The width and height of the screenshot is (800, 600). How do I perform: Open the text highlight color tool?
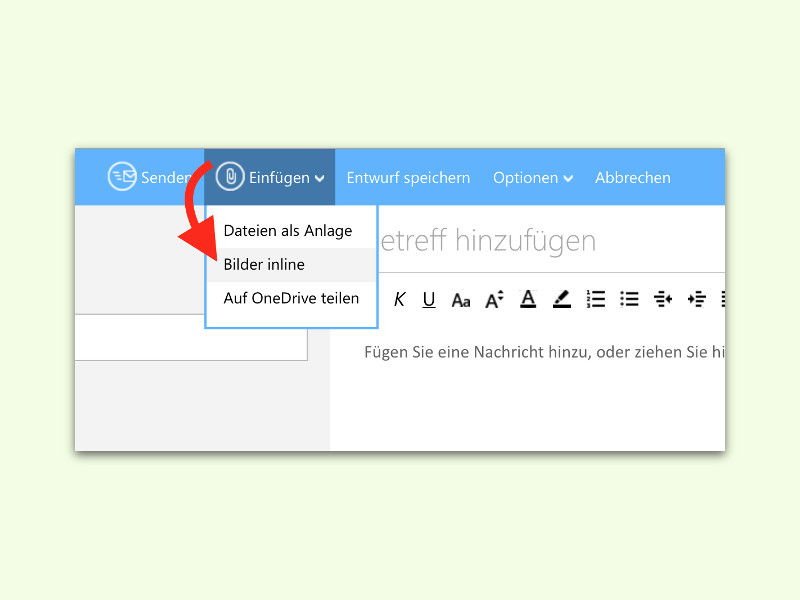(x=562, y=299)
